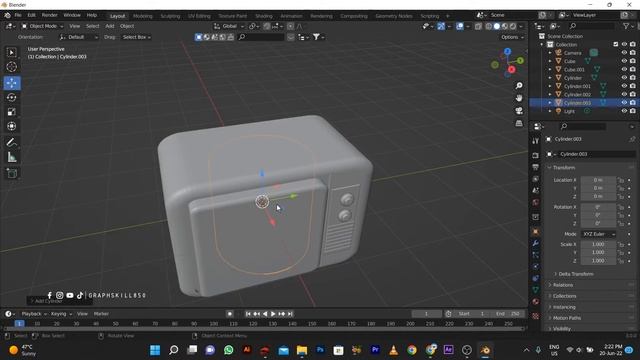Uncheck the Collection exclude checkbox
Screen dimensions: 640x360
pos(616,44)
